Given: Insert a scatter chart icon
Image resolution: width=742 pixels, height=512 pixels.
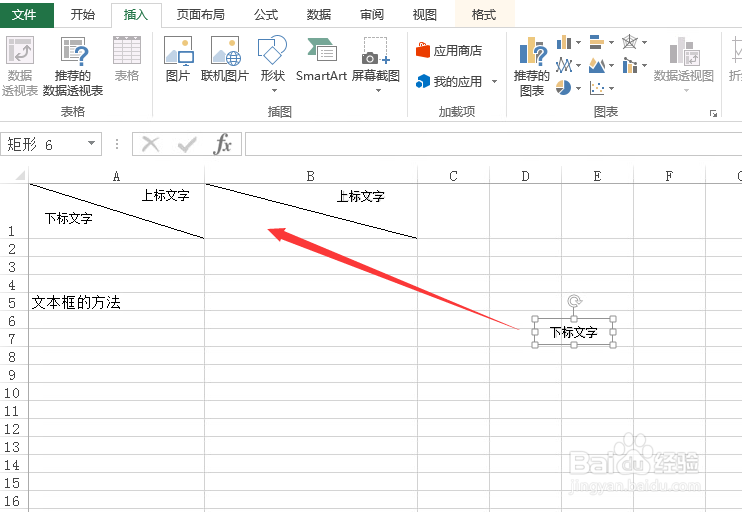Looking at the screenshot, I should click(x=597, y=88).
